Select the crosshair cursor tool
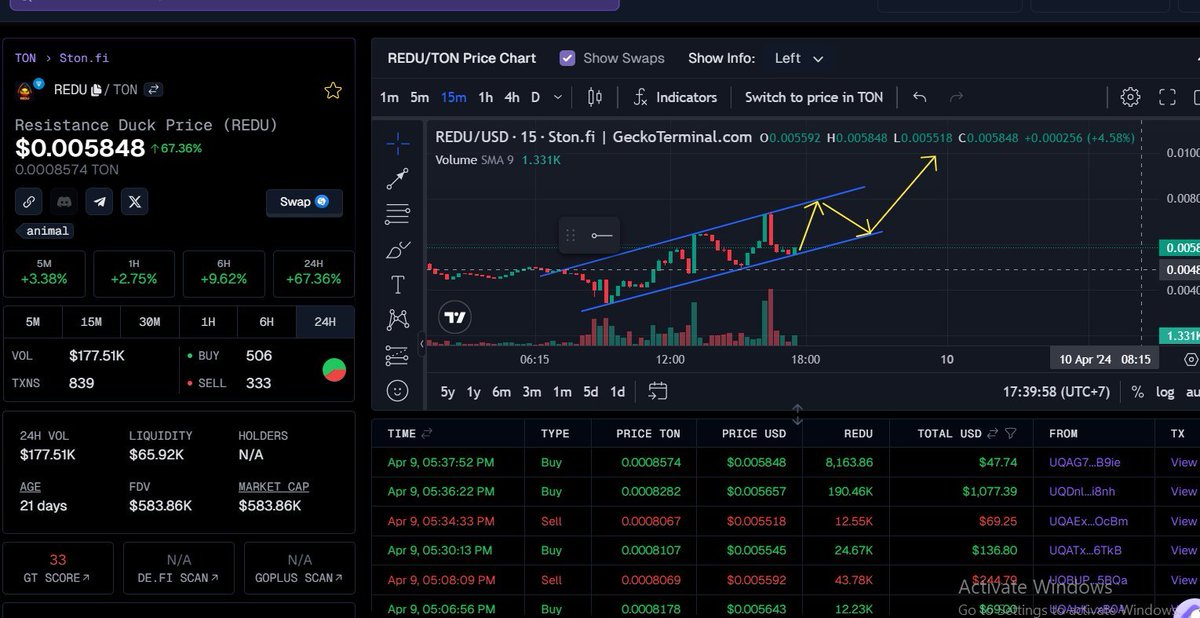 (x=398, y=143)
